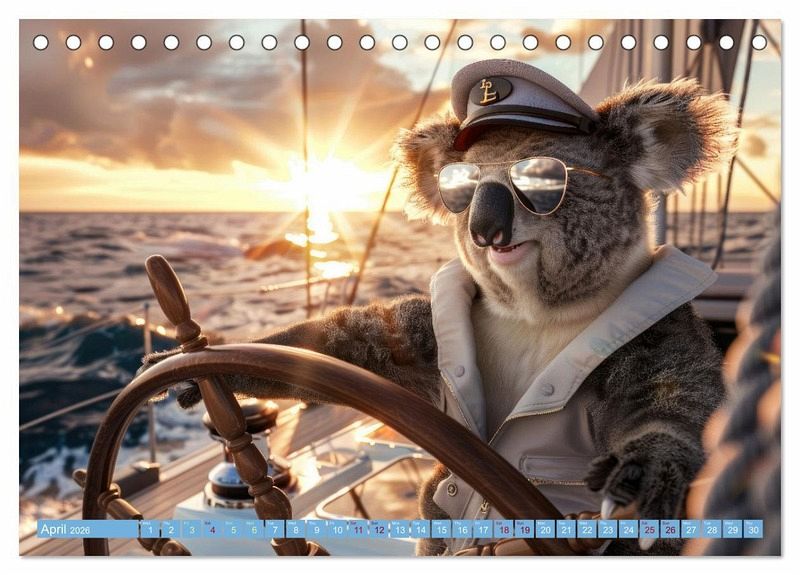Select date 6 in the calendar strip

[x=254, y=529]
